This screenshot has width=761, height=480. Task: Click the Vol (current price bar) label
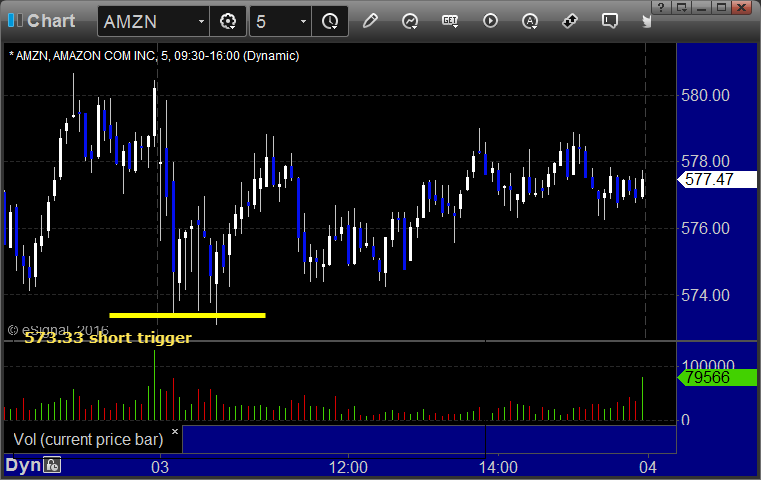coord(88,439)
